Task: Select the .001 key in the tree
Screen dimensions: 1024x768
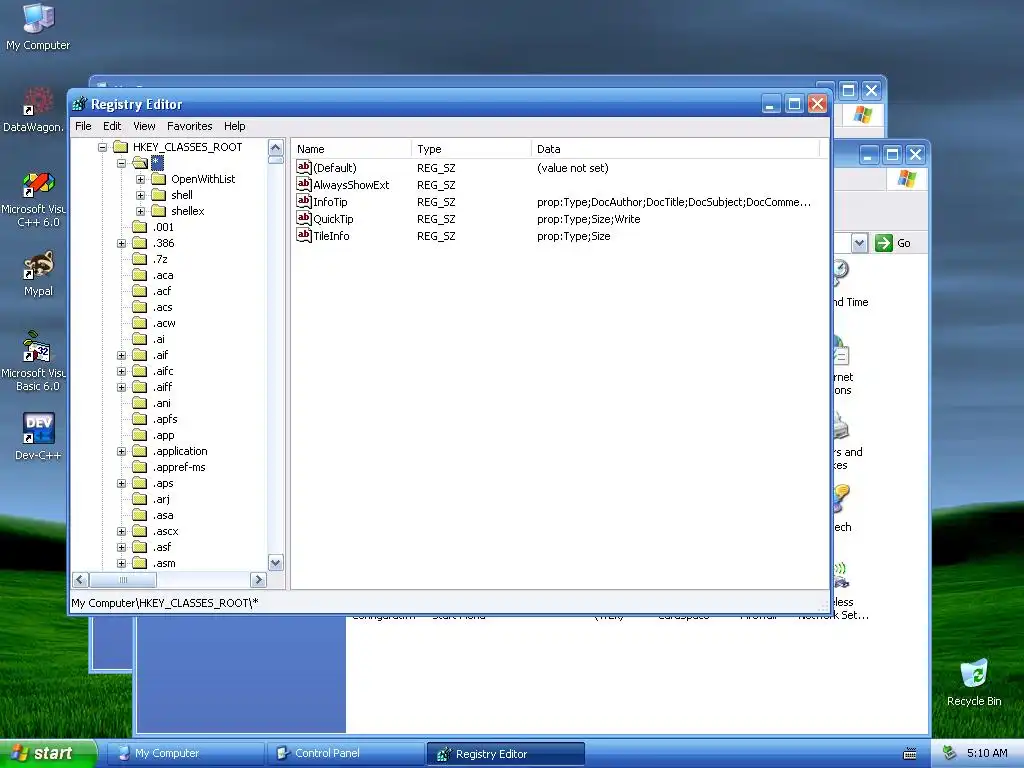Action: (163, 227)
